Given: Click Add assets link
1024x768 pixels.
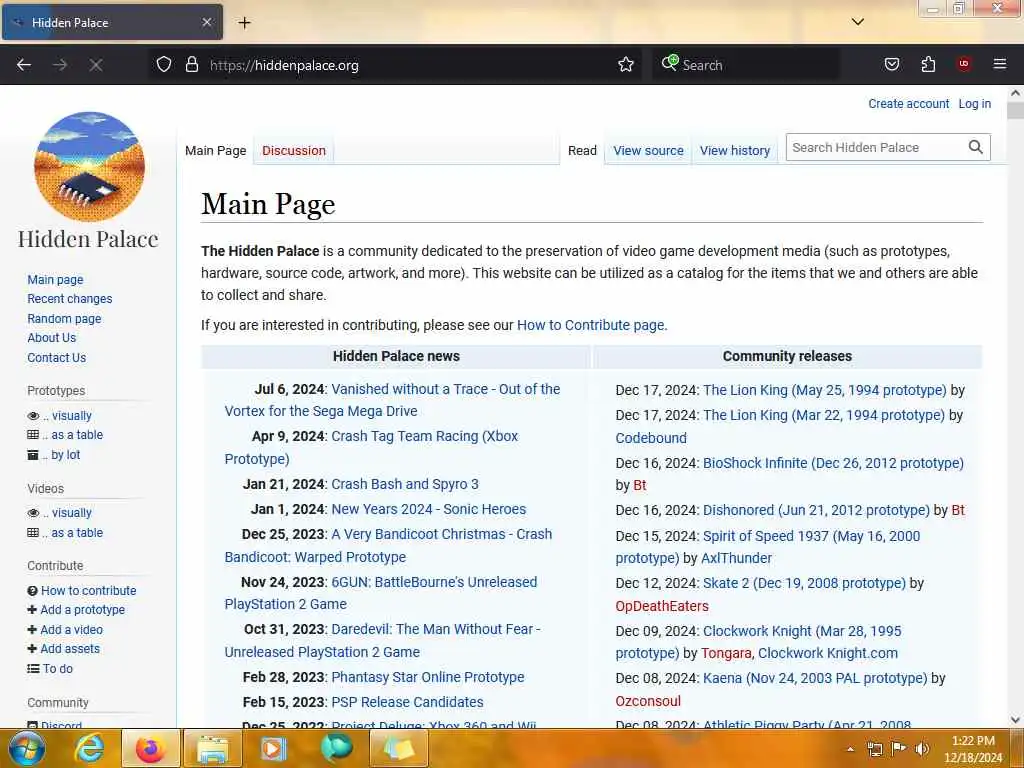Looking at the screenshot, I should click(70, 648).
